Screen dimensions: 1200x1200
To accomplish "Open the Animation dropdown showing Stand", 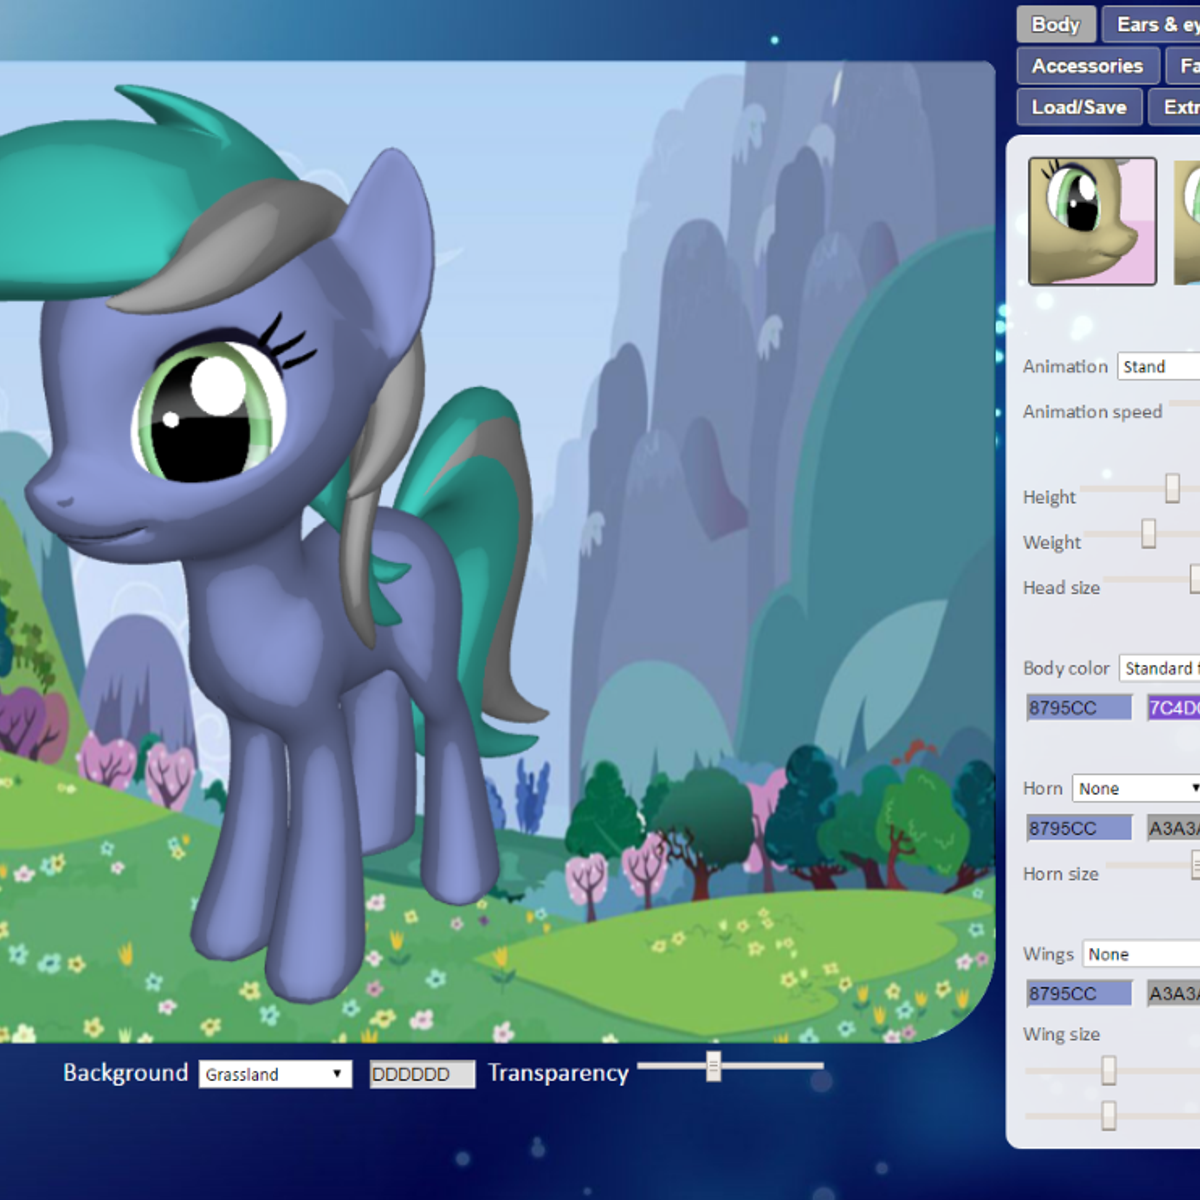I will pyautogui.click(x=1160, y=367).
